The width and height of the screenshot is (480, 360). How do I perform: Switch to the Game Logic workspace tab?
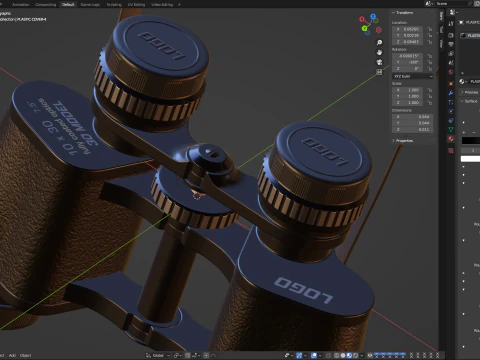pos(90,5)
